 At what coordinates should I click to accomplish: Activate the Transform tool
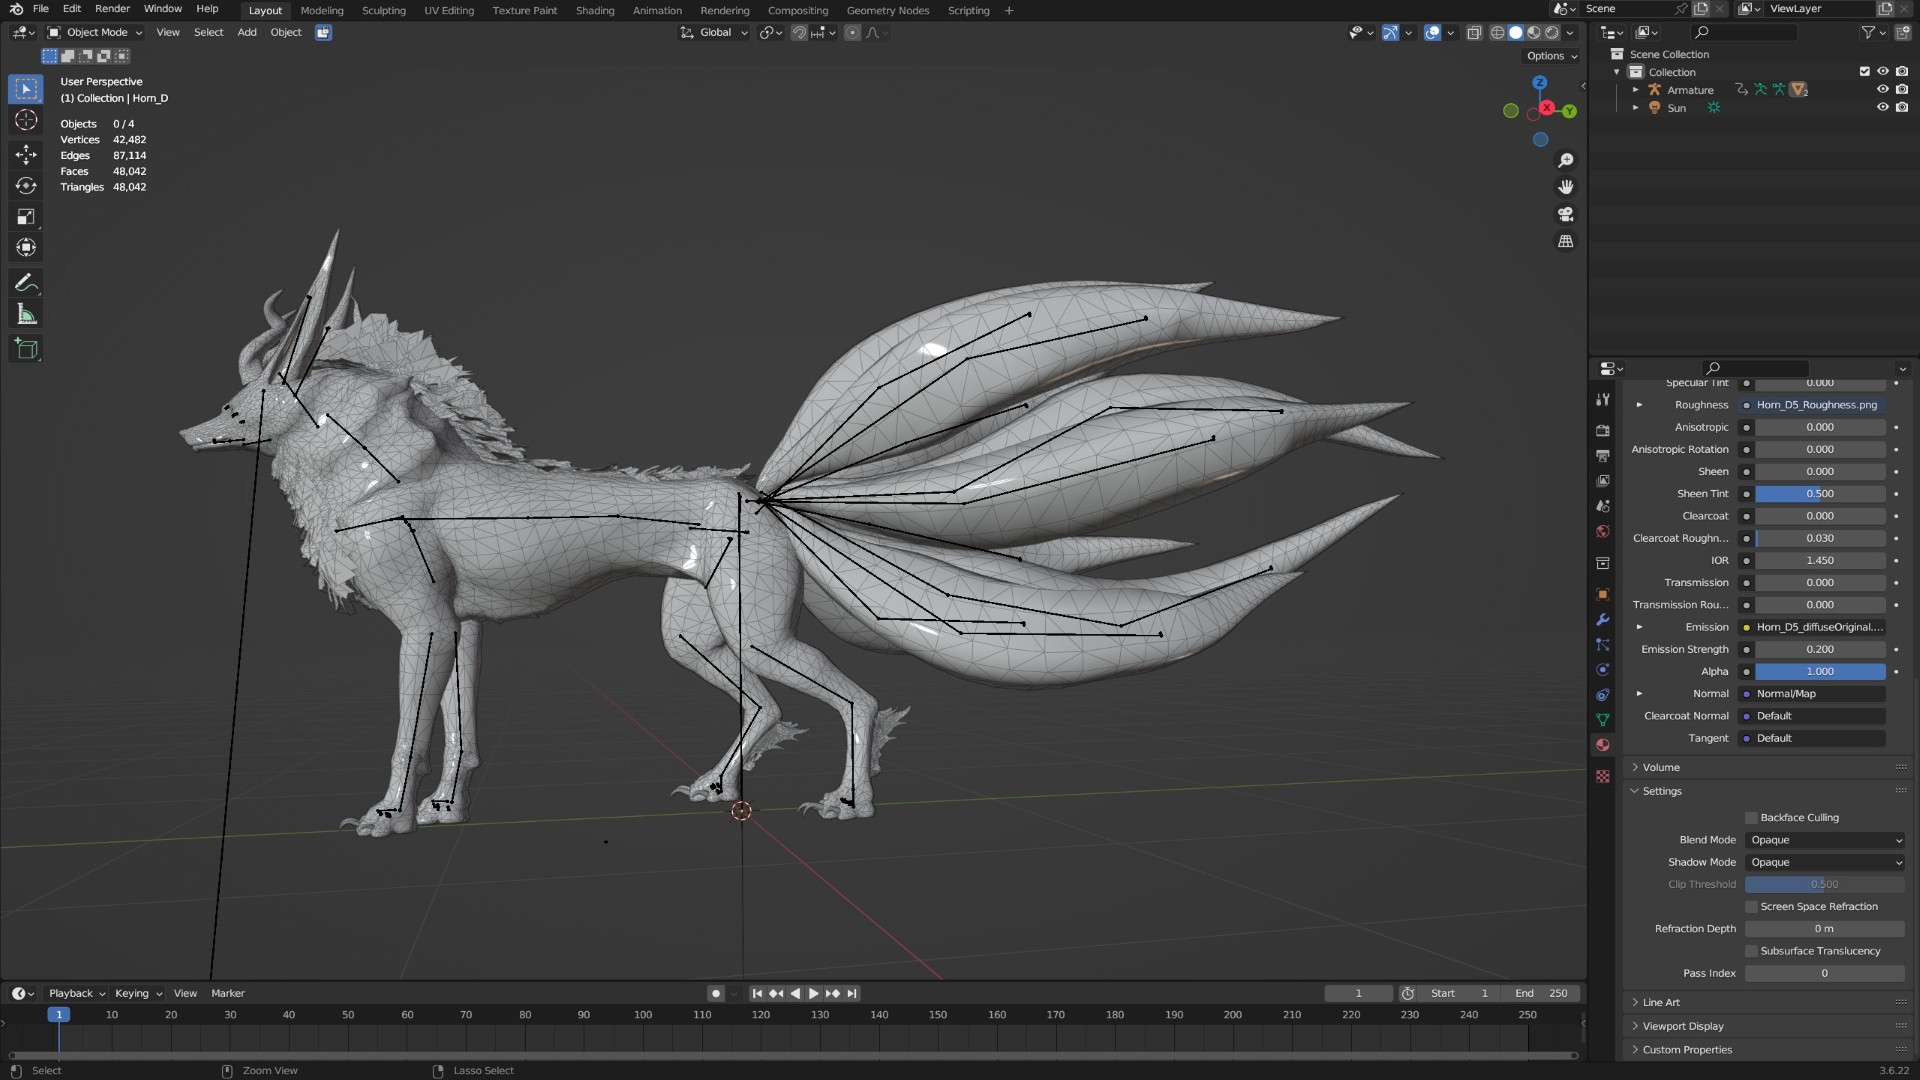click(27, 248)
